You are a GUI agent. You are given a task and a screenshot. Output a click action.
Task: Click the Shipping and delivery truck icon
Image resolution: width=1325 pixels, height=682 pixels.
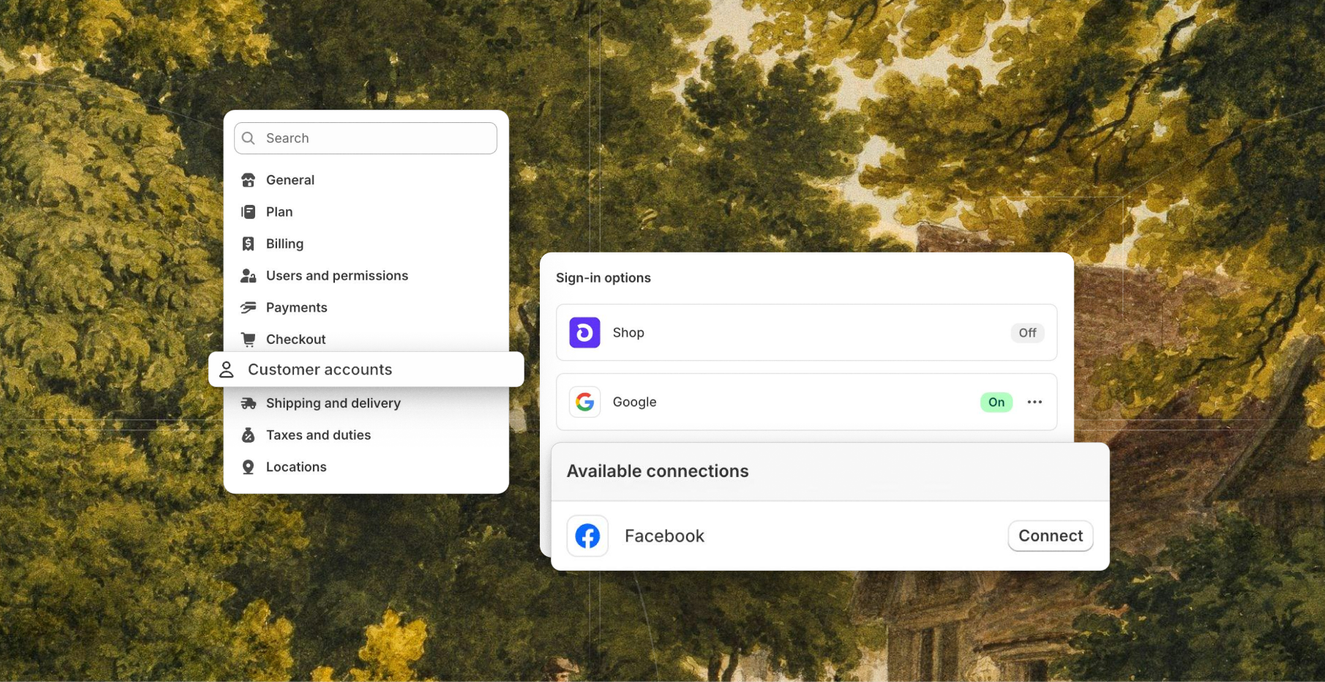click(248, 403)
